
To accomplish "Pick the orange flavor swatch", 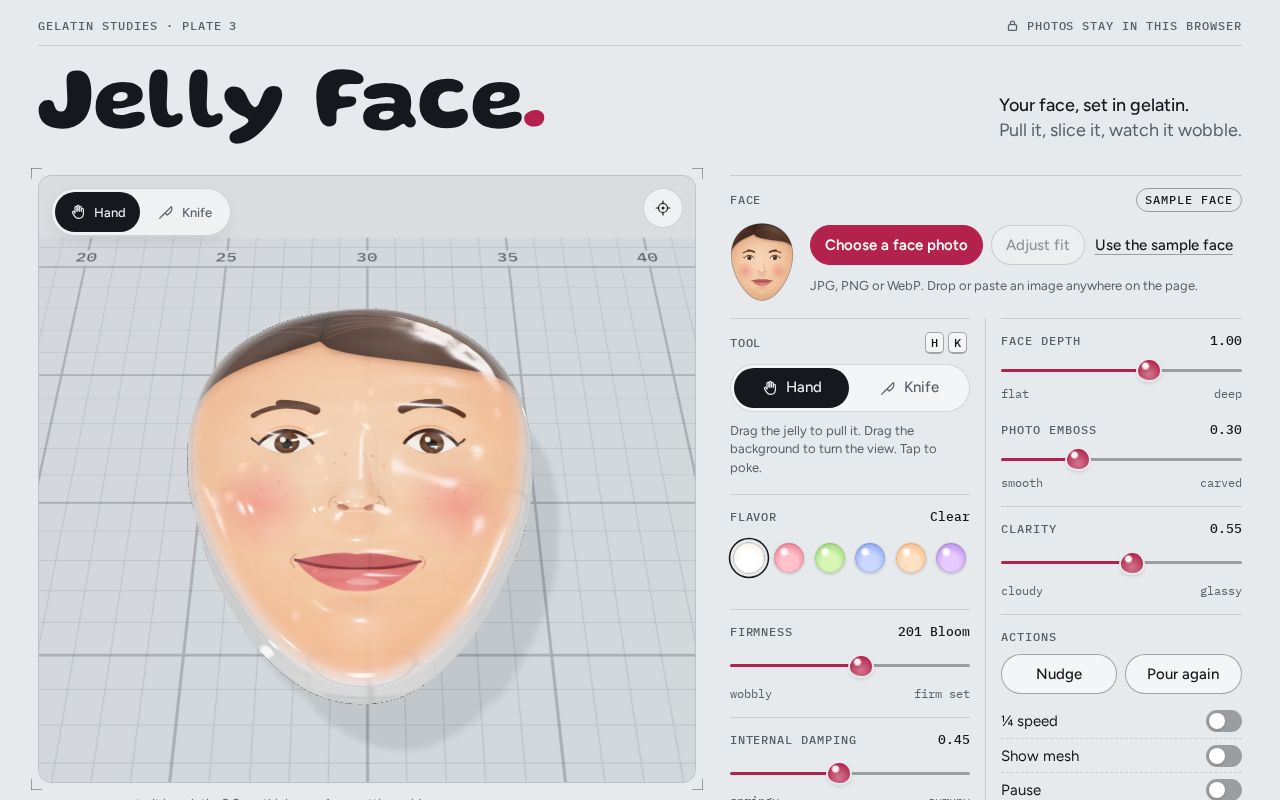I will 910,558.
